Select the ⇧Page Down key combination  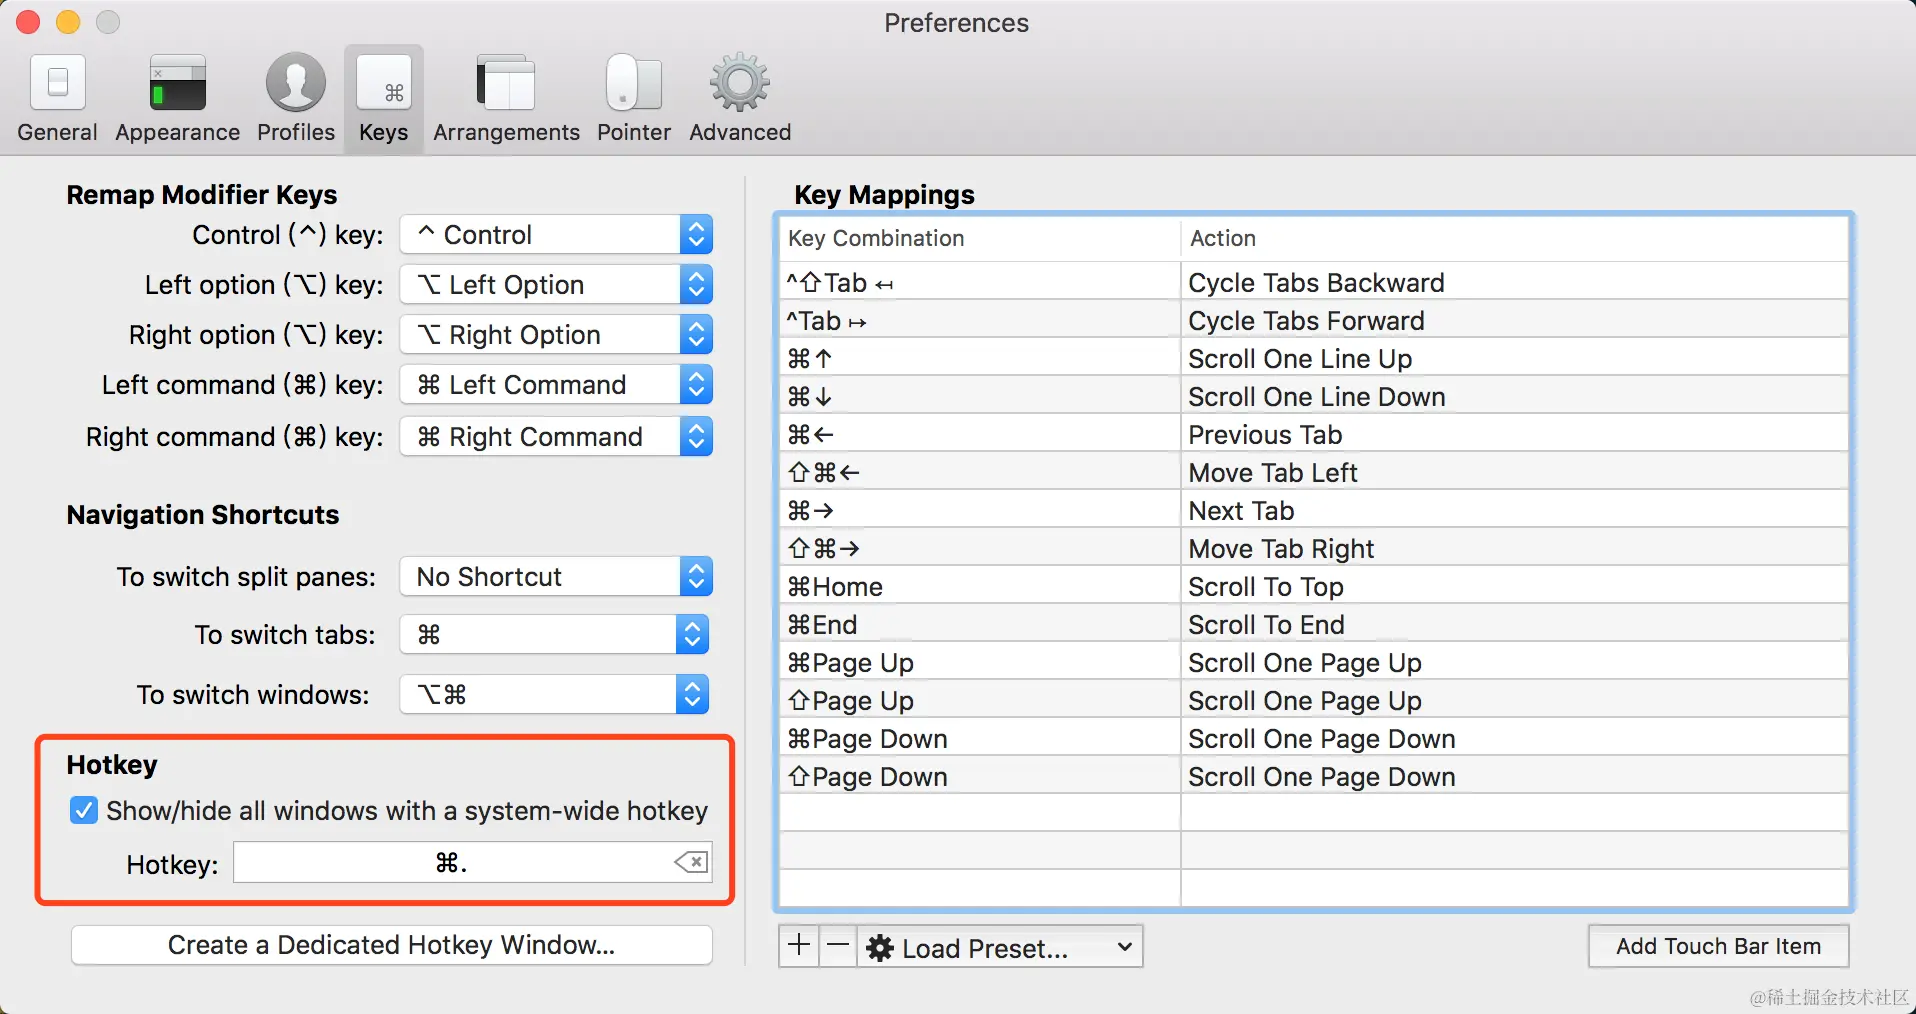[x=867, y=777]
